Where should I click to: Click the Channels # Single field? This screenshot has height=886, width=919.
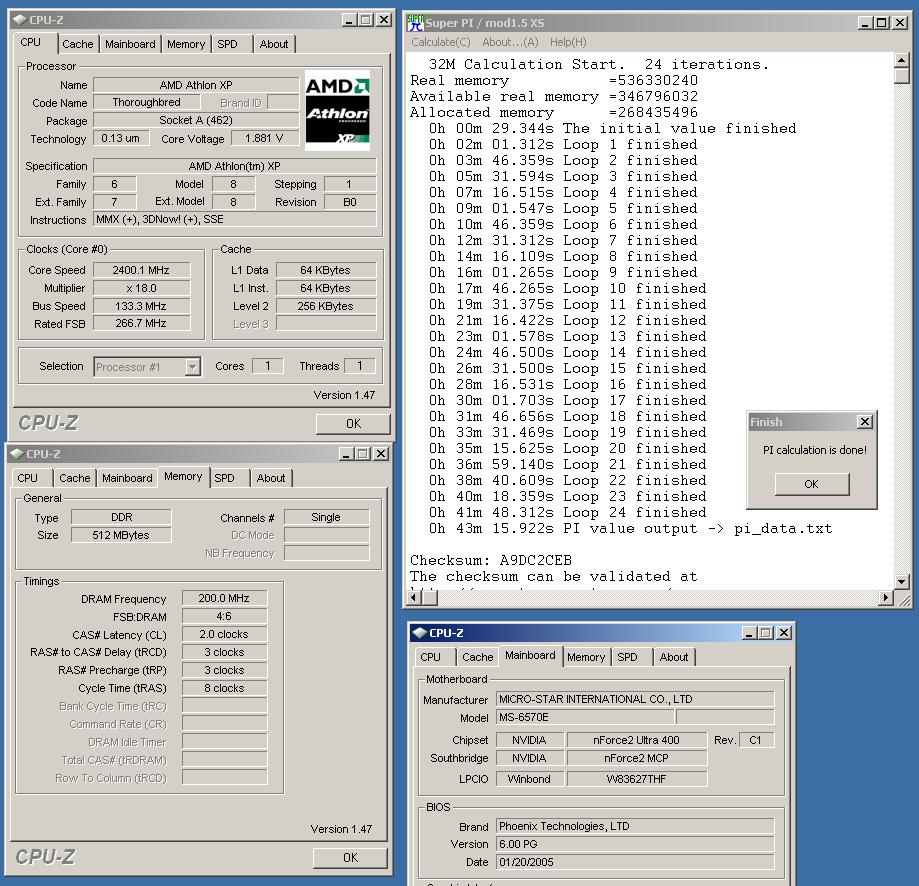click(326, 517)
